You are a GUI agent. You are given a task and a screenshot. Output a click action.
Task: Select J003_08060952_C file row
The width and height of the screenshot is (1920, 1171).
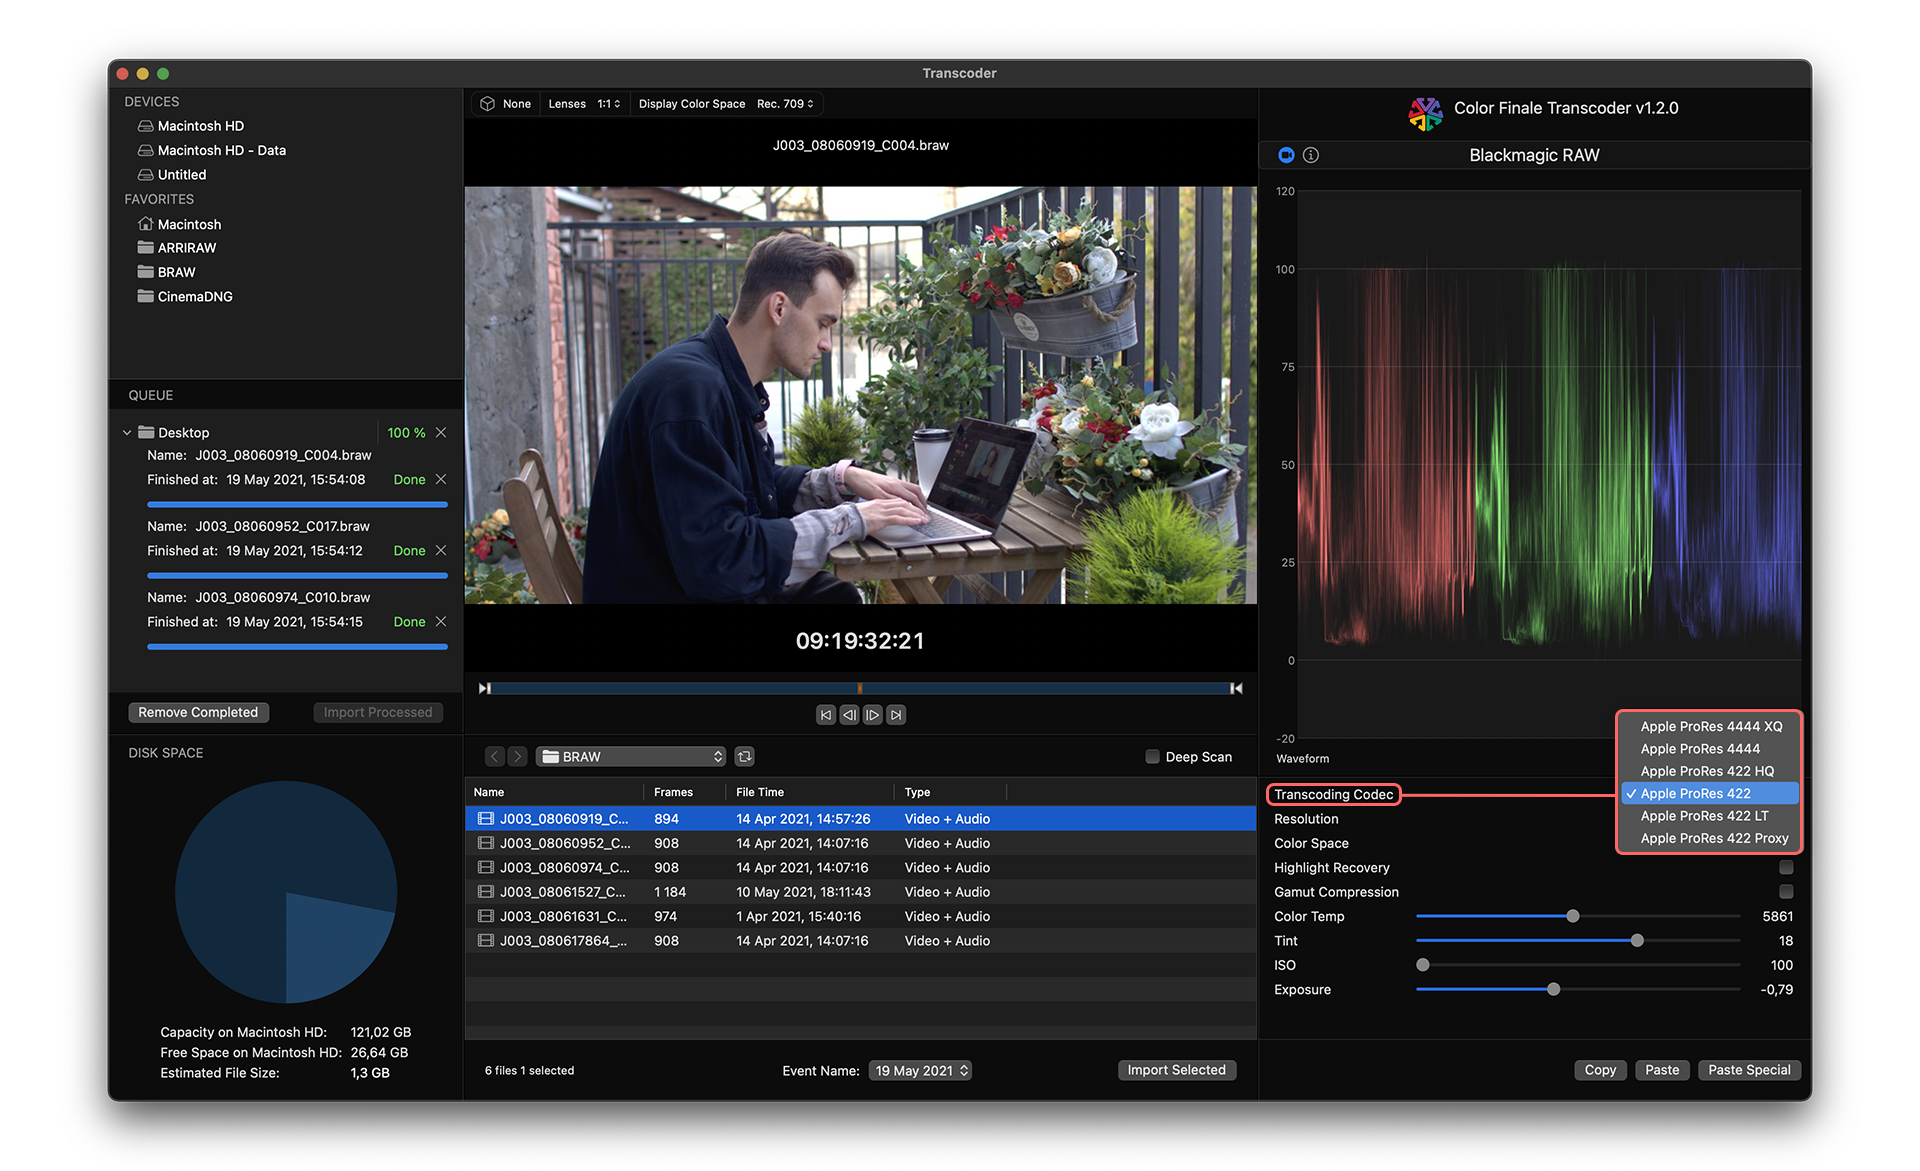click(860, 843)
